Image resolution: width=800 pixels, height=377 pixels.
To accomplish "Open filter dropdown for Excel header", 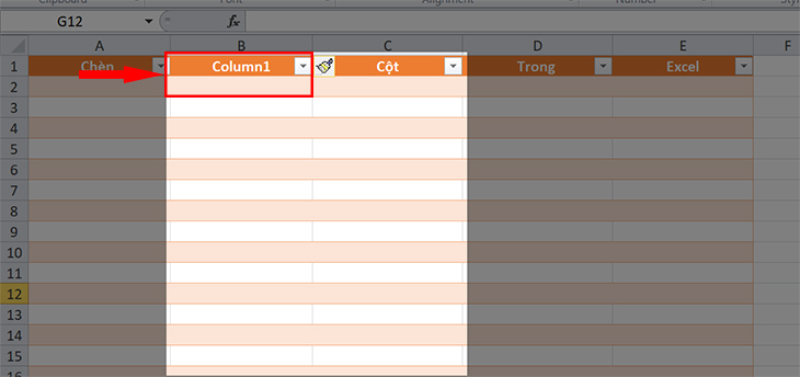I will [x=743, y=66].
